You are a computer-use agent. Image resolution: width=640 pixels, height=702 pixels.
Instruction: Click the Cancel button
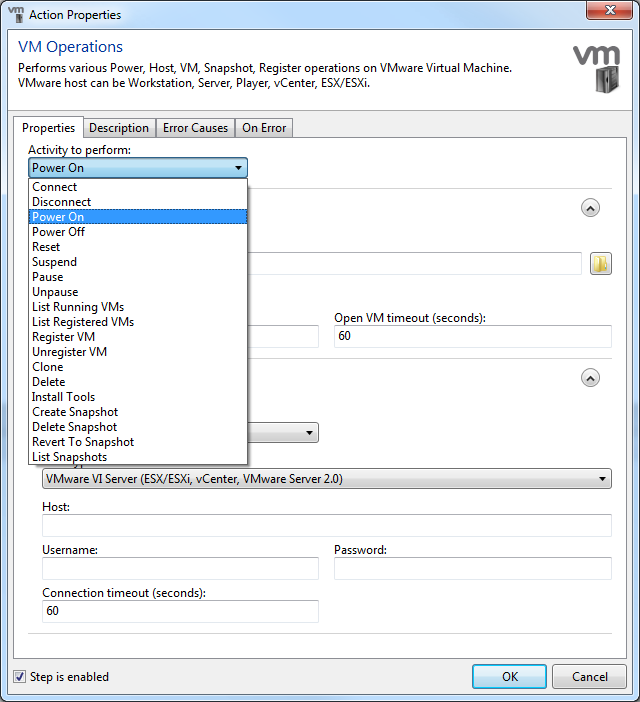[589, 676]
